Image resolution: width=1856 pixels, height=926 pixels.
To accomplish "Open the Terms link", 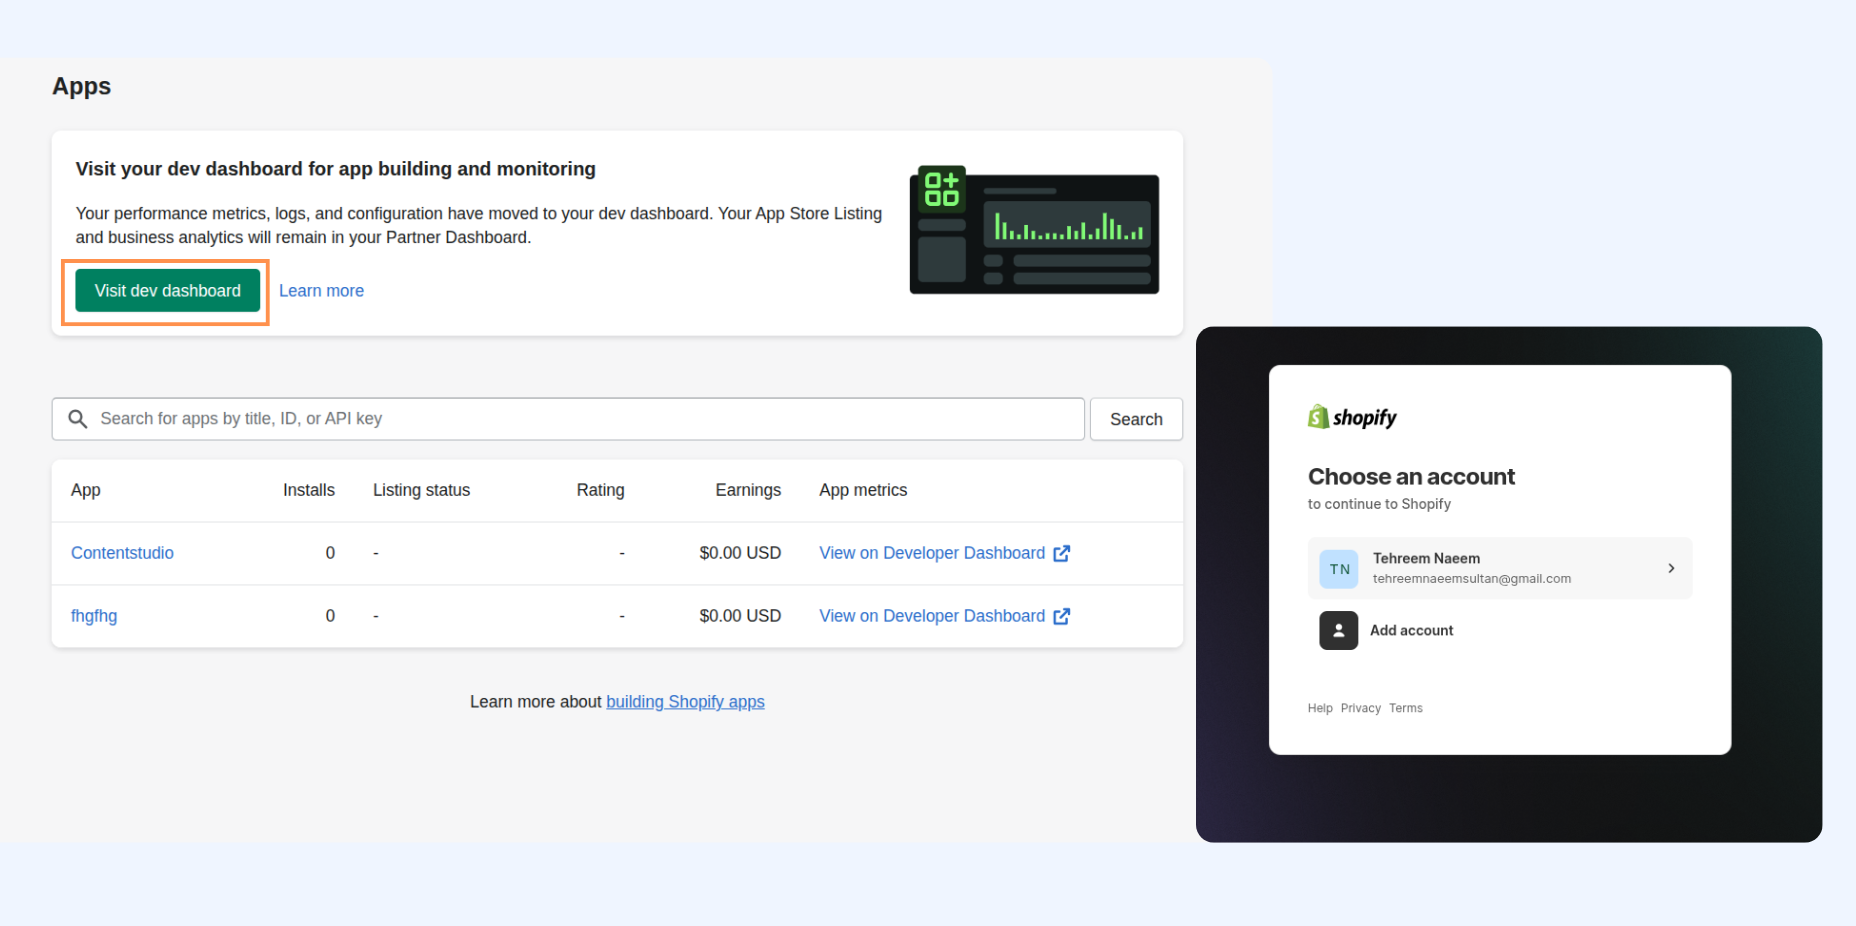I will [1406, 708].
